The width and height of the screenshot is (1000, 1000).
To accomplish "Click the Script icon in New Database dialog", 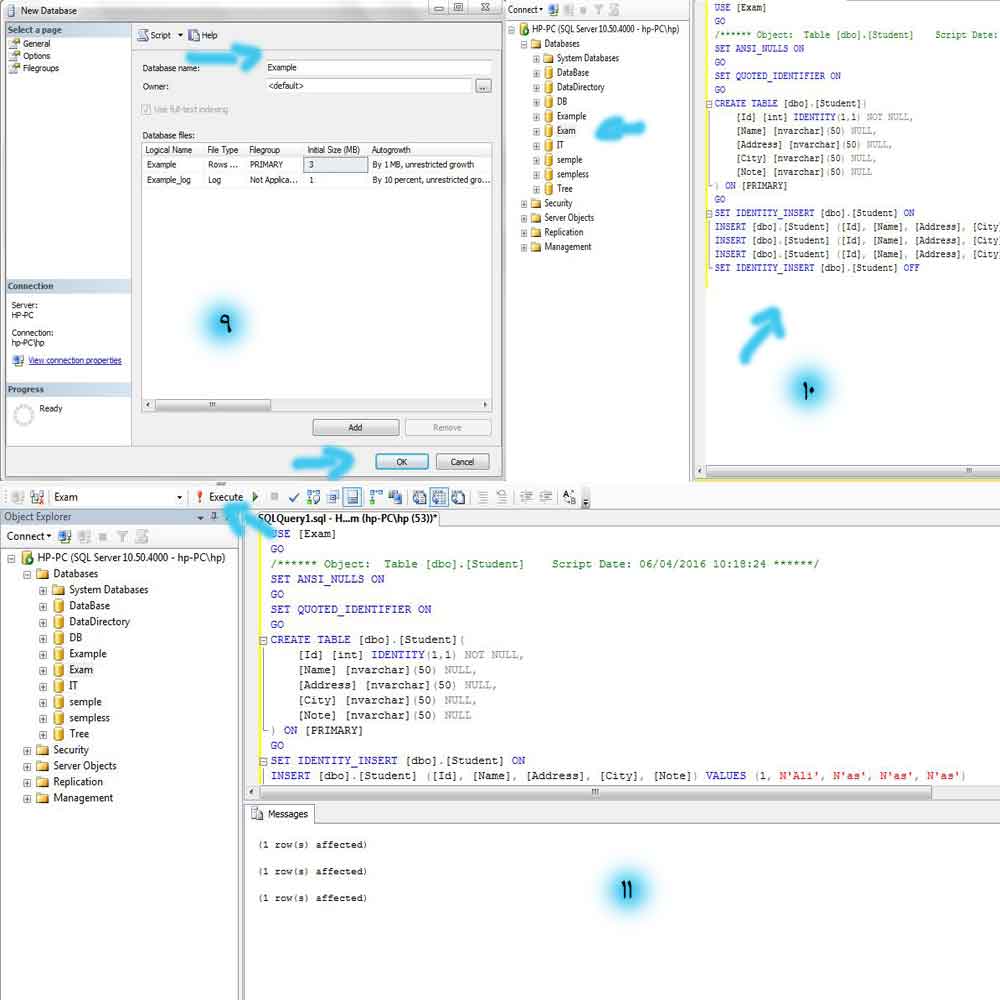I will (x=143, y=35).
